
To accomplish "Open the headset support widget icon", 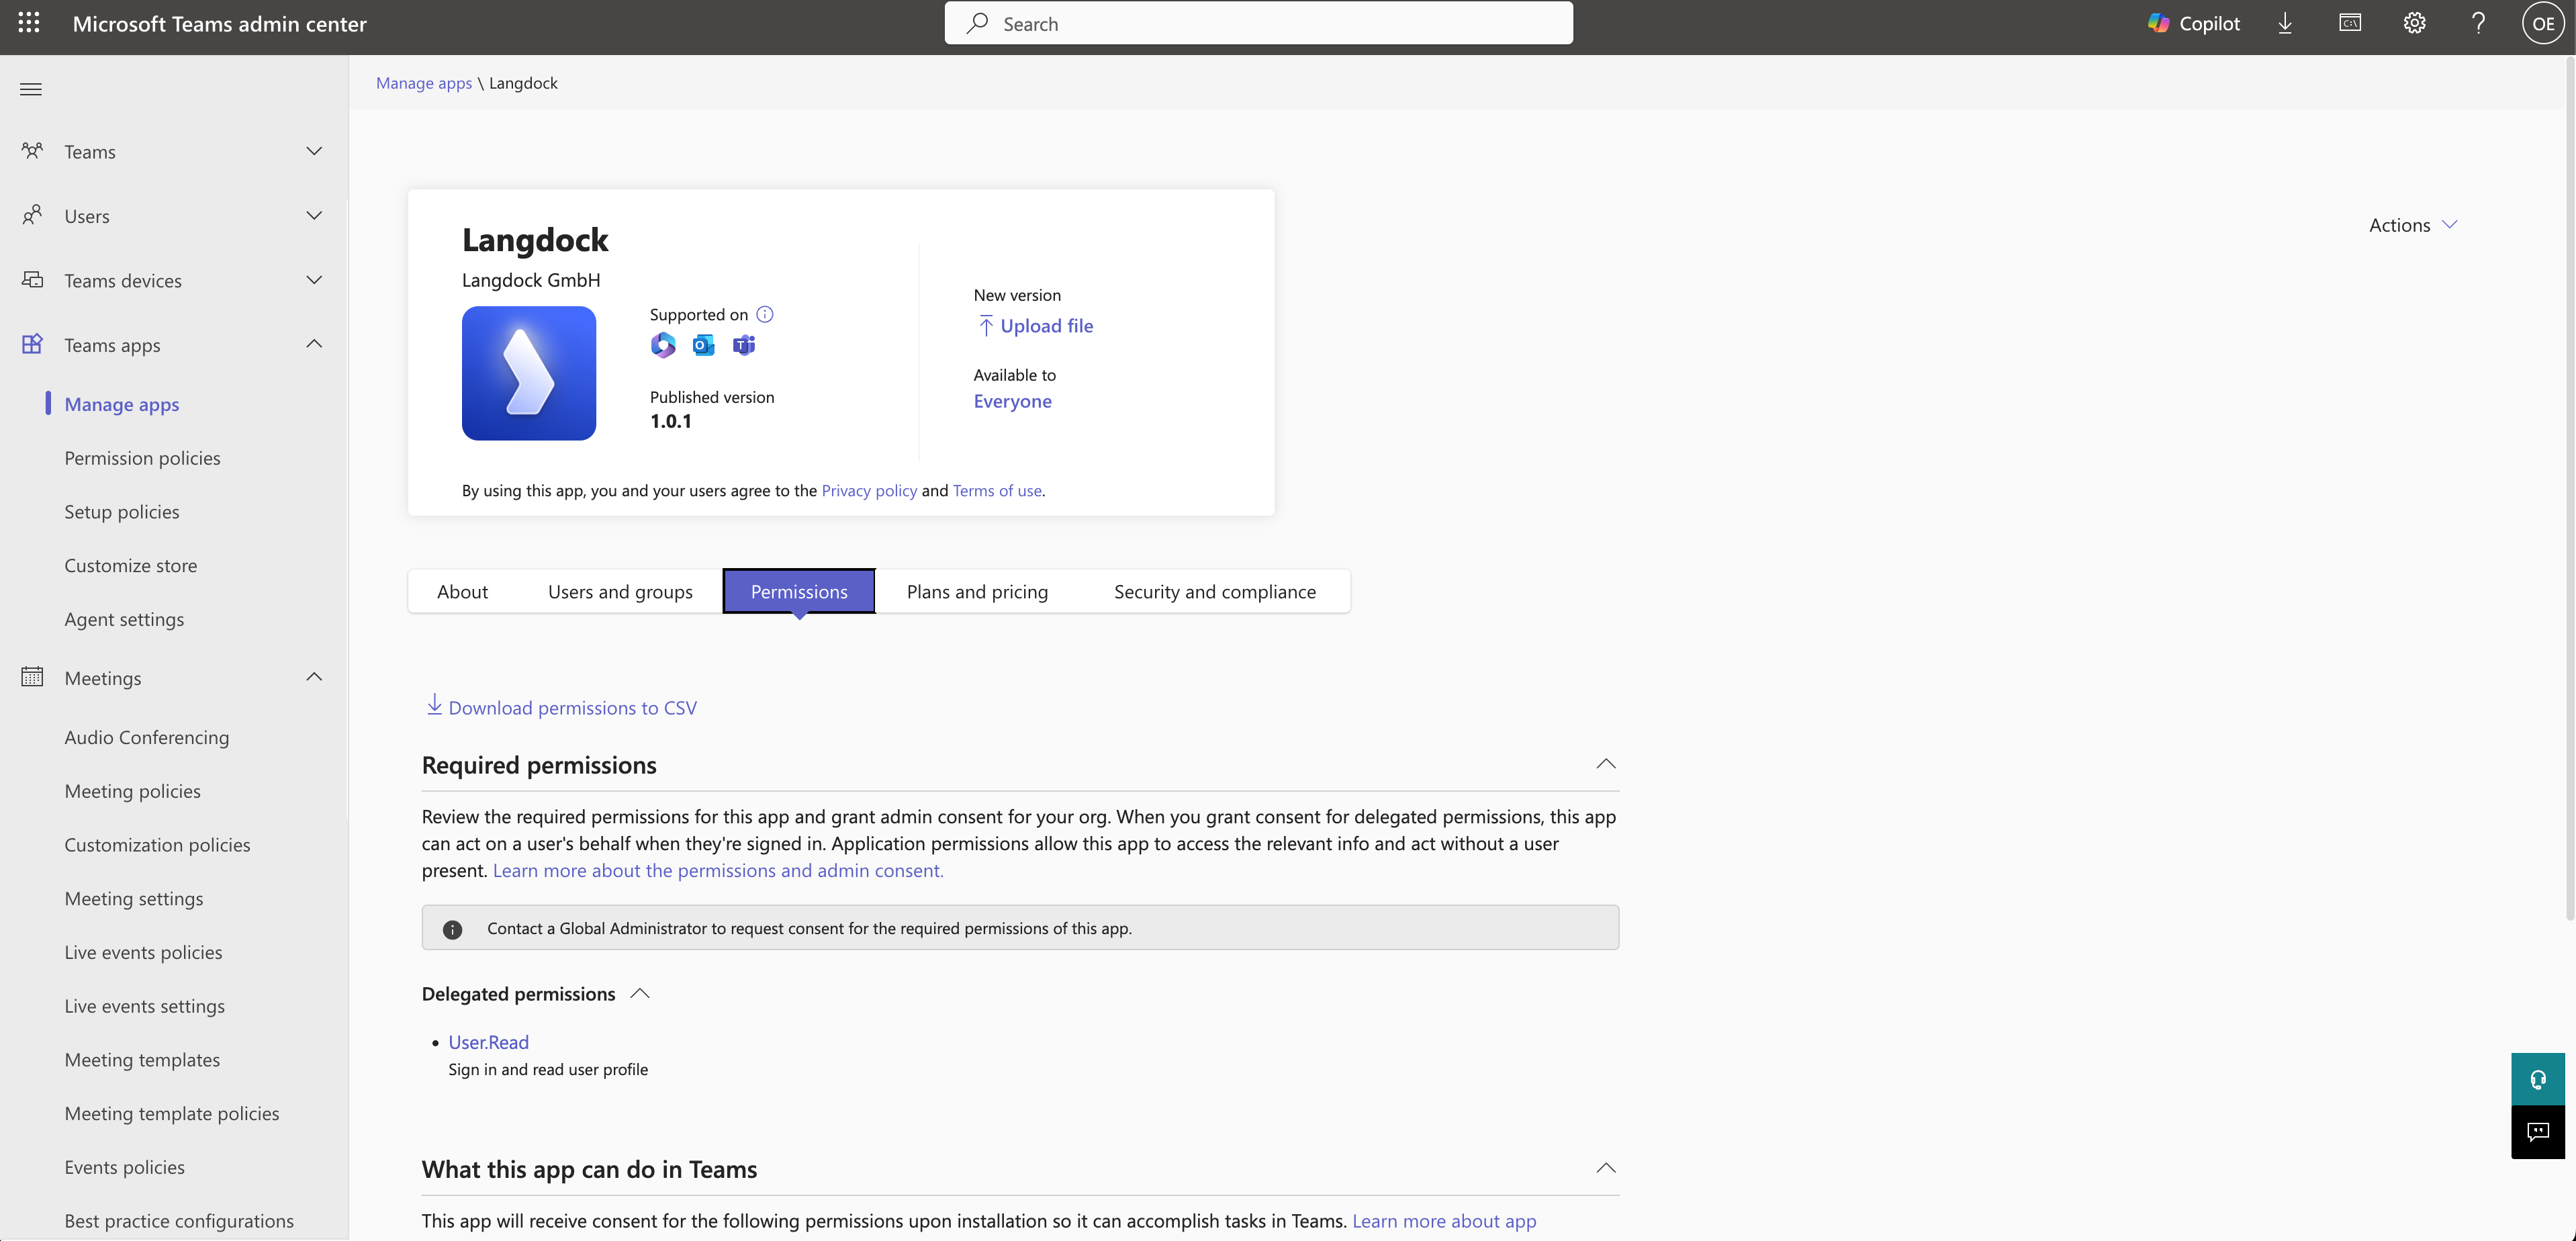I will tap(2537, 1079).
